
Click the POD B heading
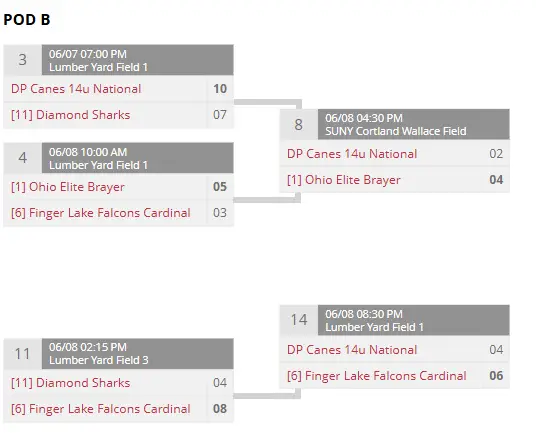click(27, 19)
